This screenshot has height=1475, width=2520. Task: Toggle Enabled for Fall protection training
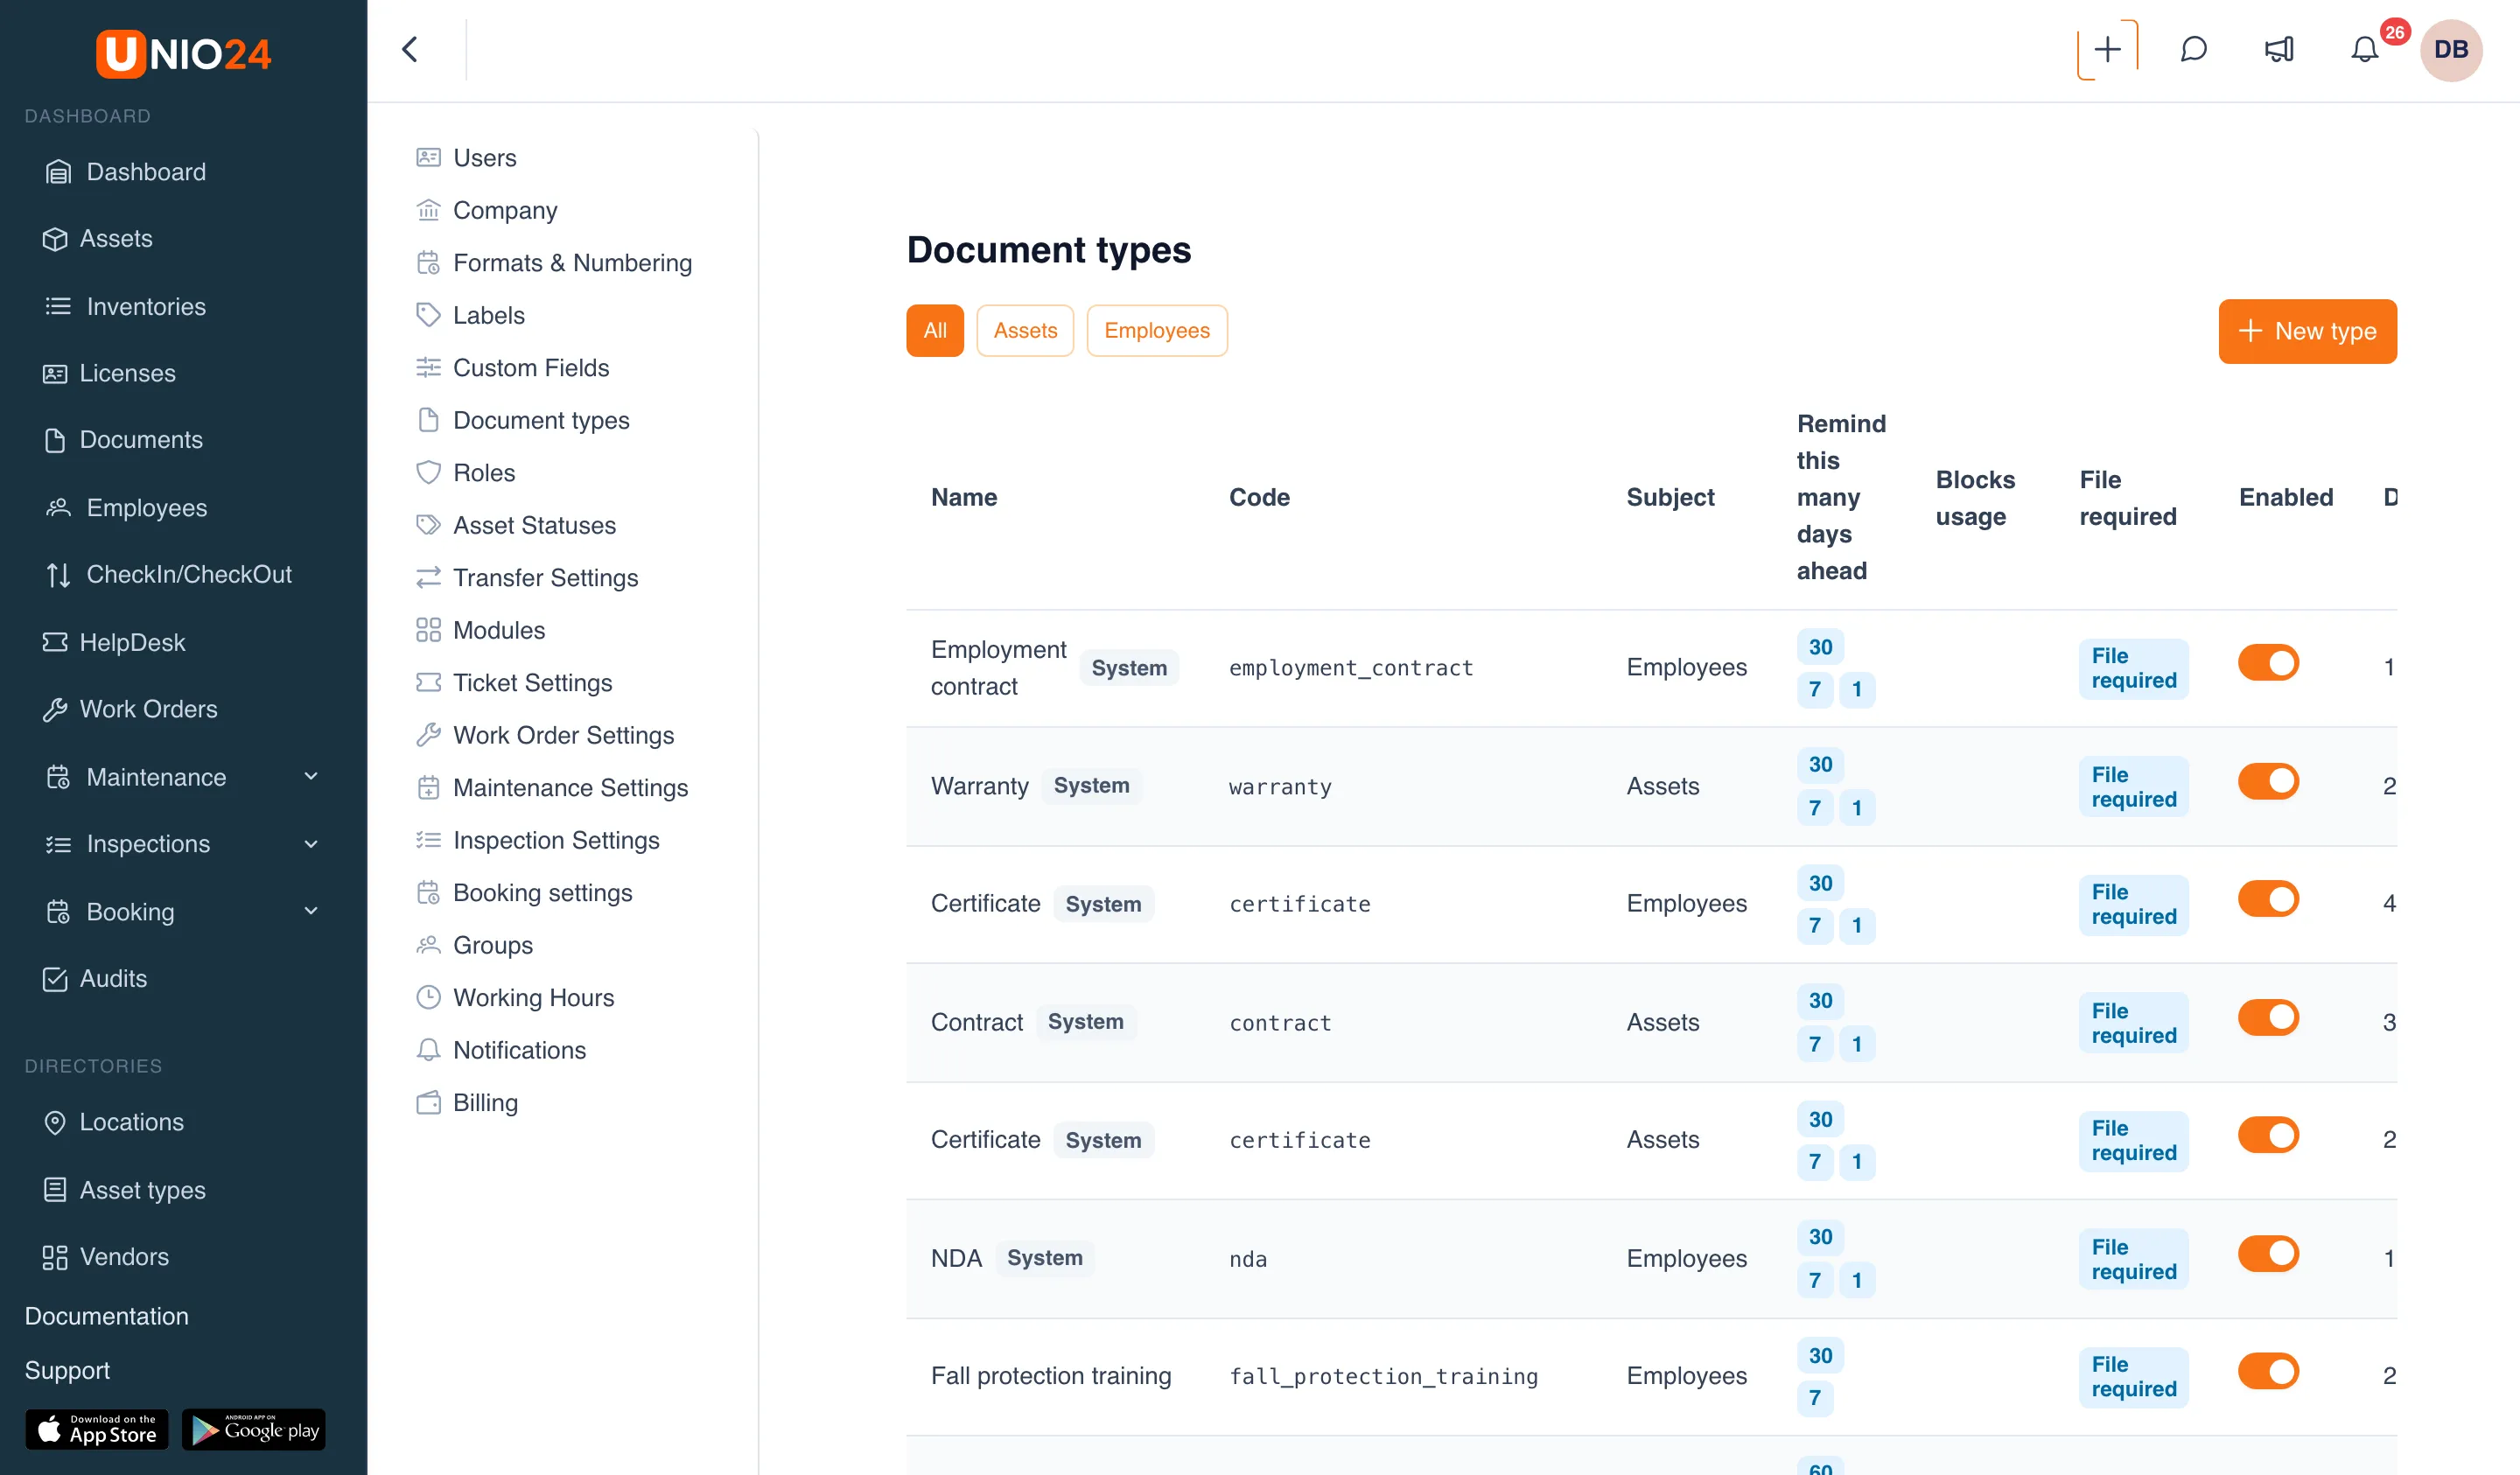2268,1371
